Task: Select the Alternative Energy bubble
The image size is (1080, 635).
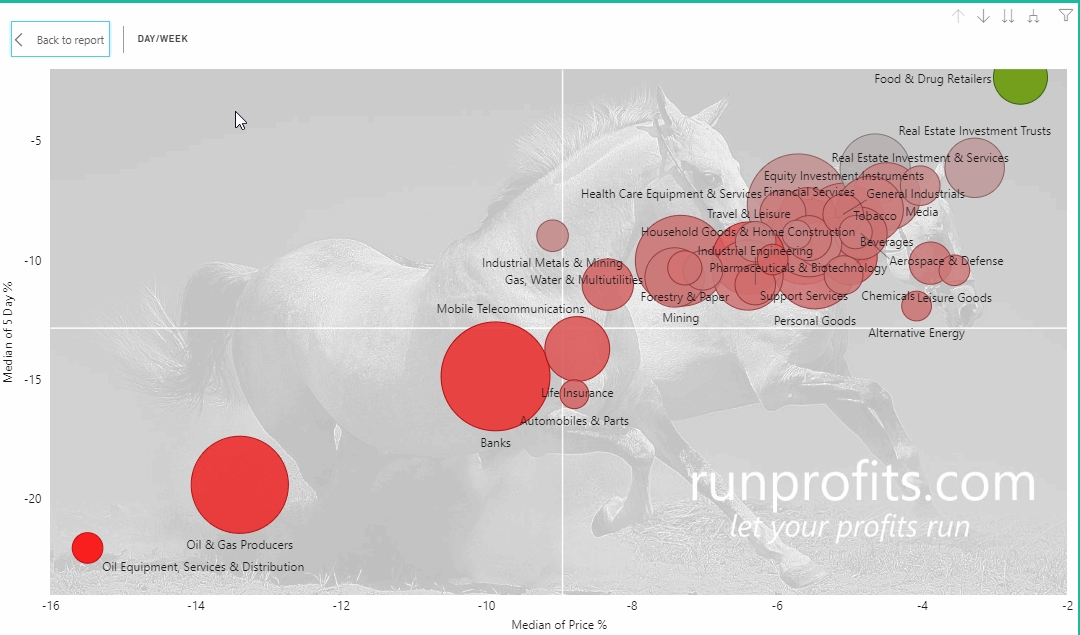Action: click(x=916, y=307)
